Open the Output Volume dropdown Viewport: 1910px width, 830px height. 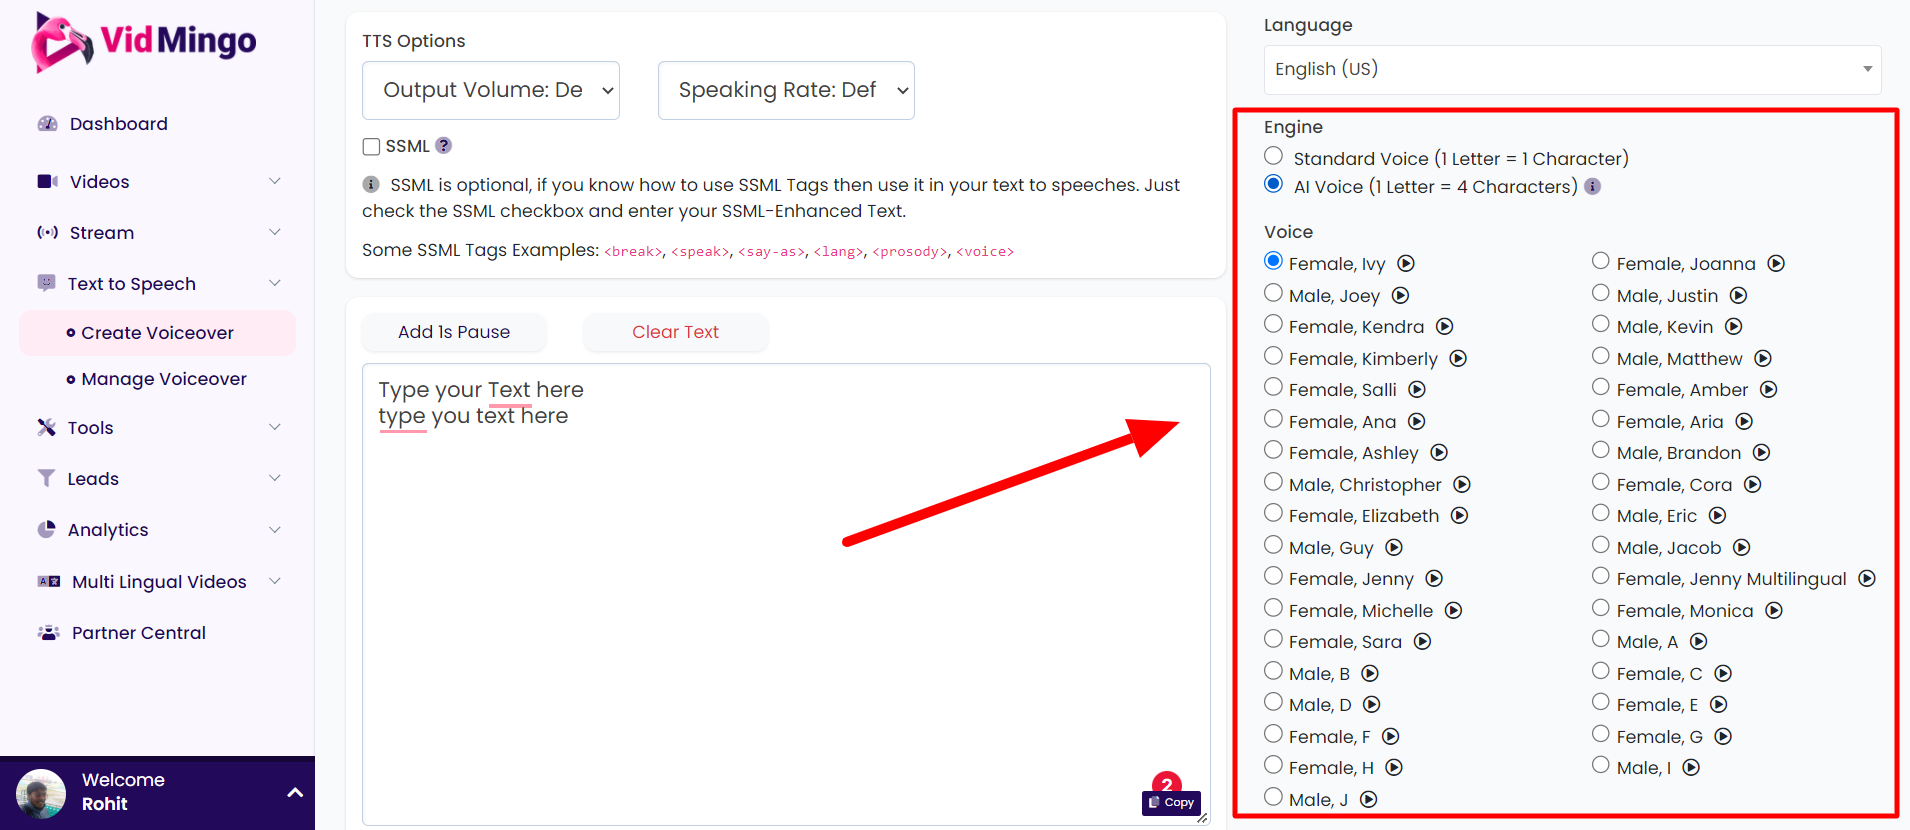click(491, 90)
